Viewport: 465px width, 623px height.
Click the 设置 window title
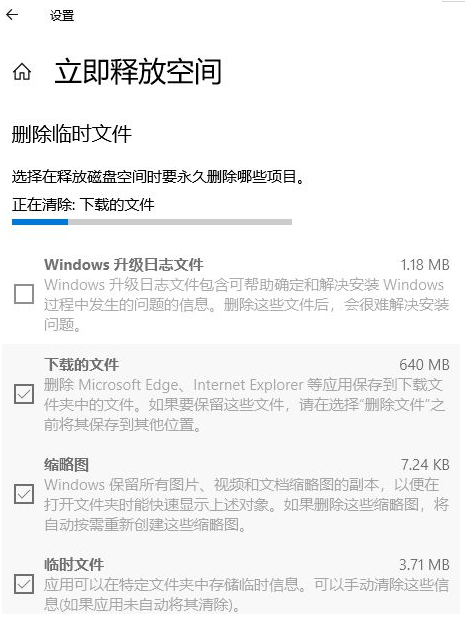pos(62,15)
